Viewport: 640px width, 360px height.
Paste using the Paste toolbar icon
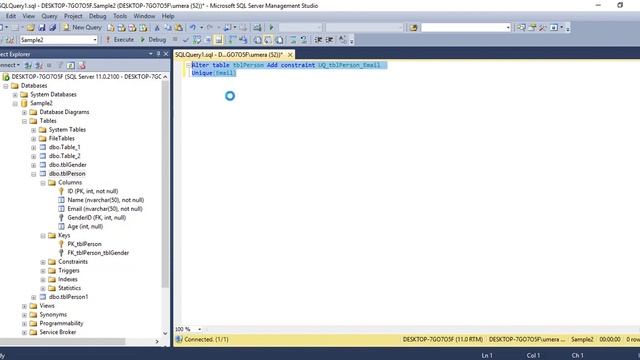179,28
